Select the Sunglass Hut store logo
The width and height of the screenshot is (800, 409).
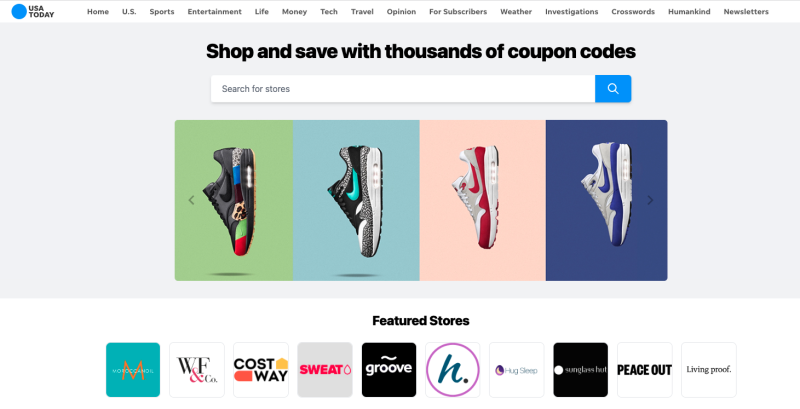(581, 370)
